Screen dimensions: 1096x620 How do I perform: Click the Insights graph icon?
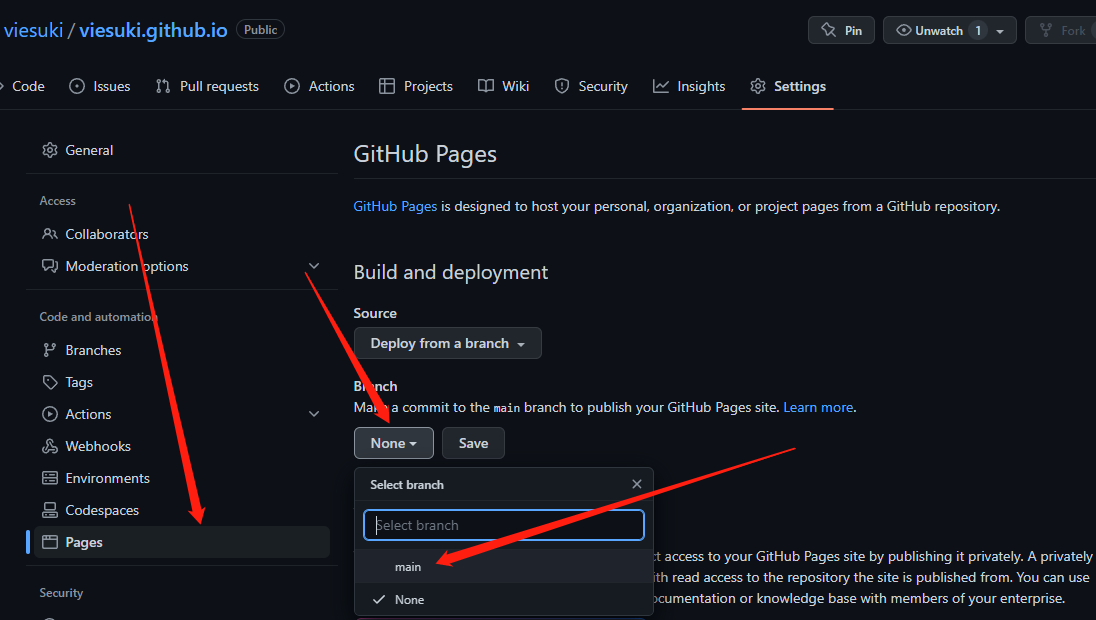[x=661, y=86]
